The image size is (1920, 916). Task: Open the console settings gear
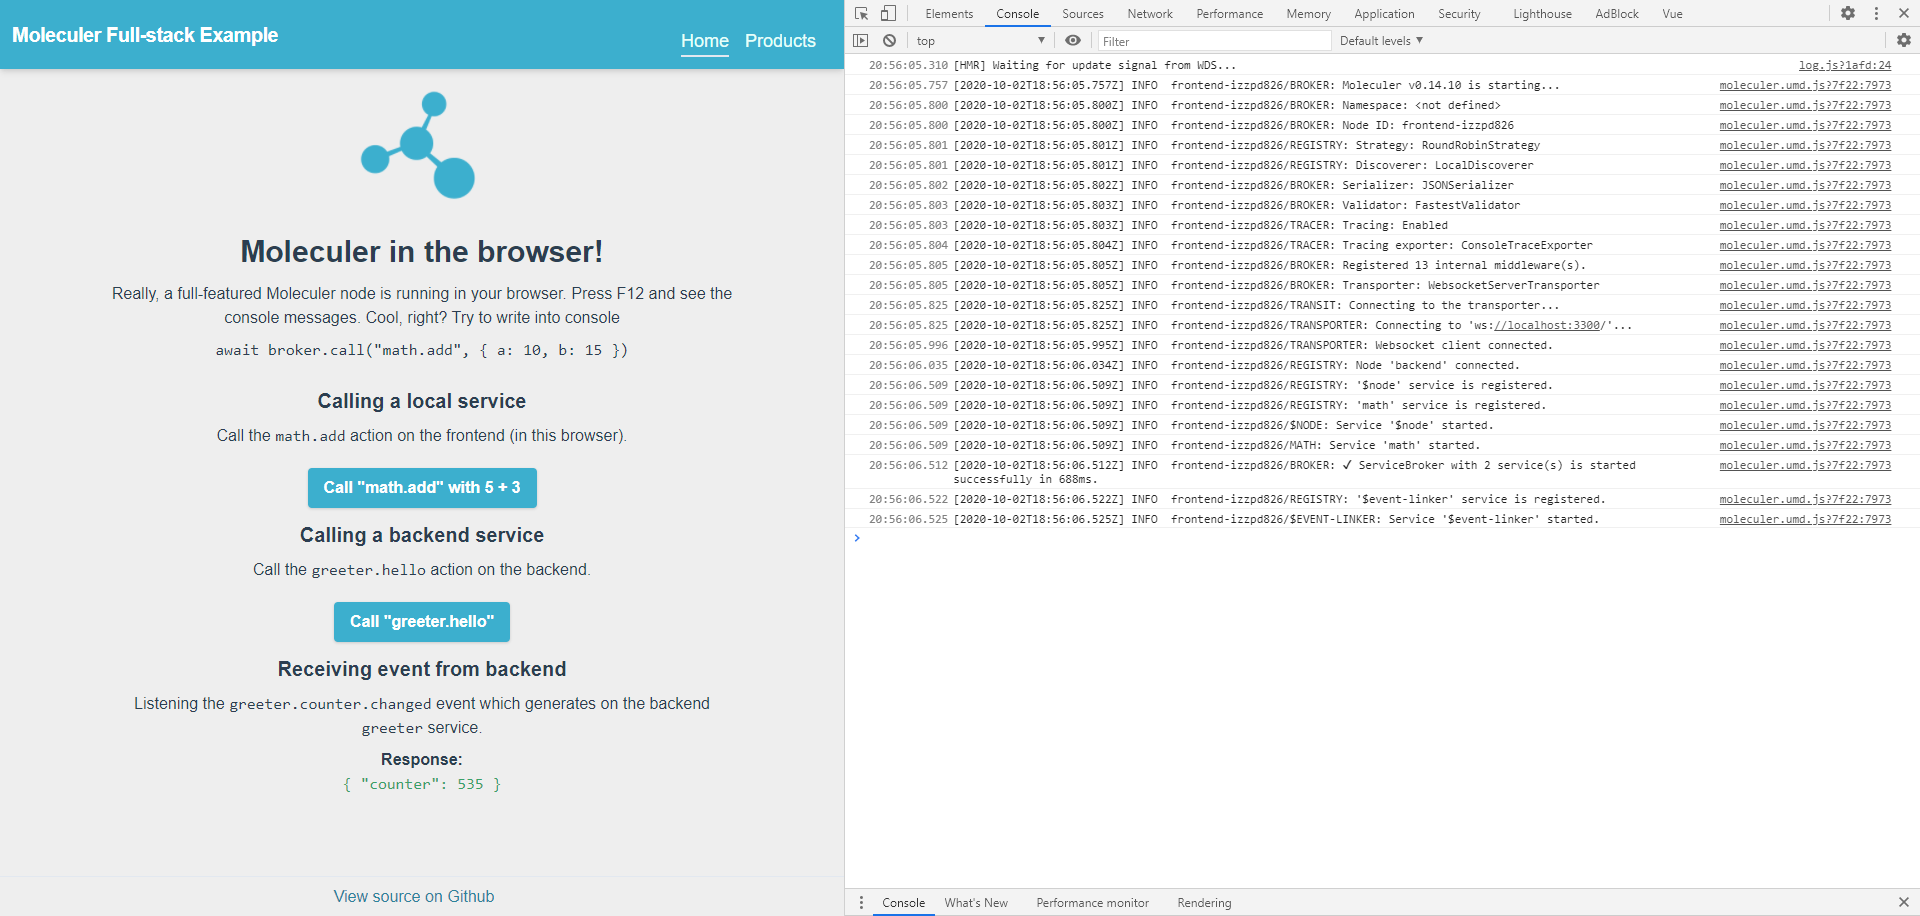tap(1905, 40)
